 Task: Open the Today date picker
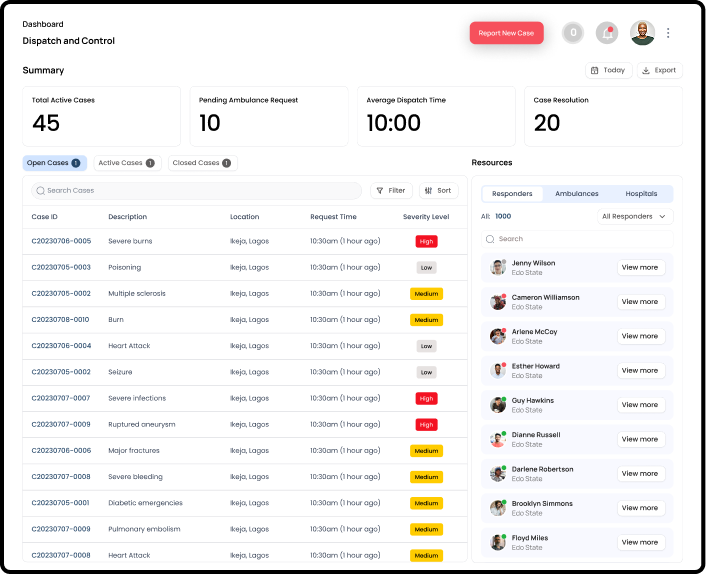(x=608, y=70)
